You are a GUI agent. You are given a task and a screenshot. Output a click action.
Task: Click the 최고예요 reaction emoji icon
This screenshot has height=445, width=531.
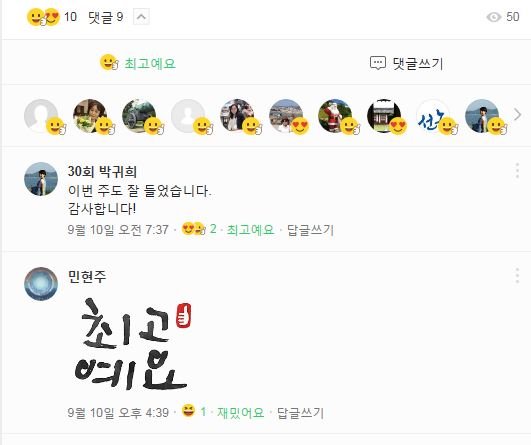pyautogui.click(x=109, y=62)
